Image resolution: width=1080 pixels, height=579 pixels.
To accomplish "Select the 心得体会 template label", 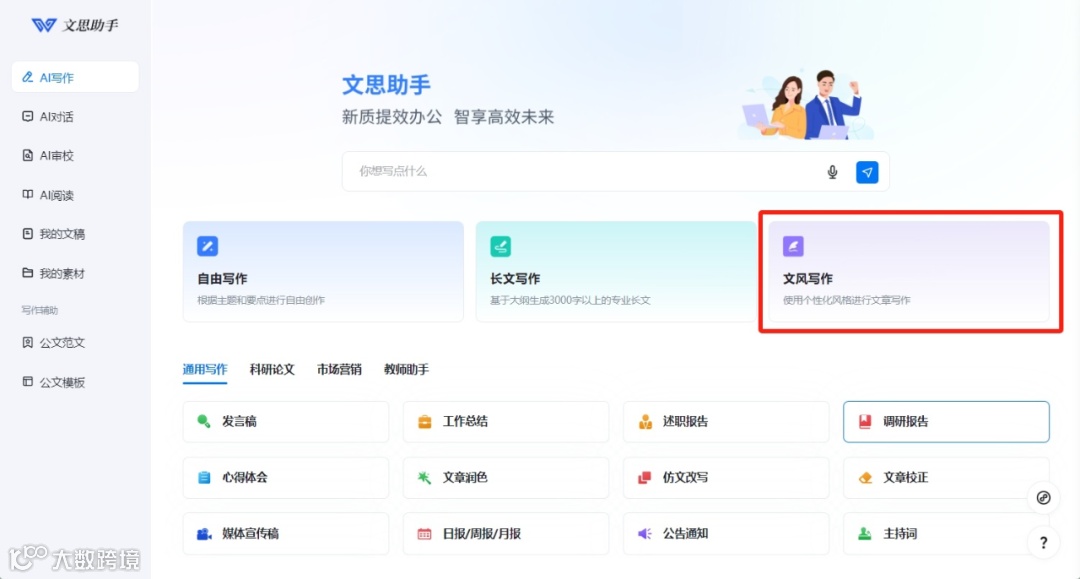I will click(245, 477).
